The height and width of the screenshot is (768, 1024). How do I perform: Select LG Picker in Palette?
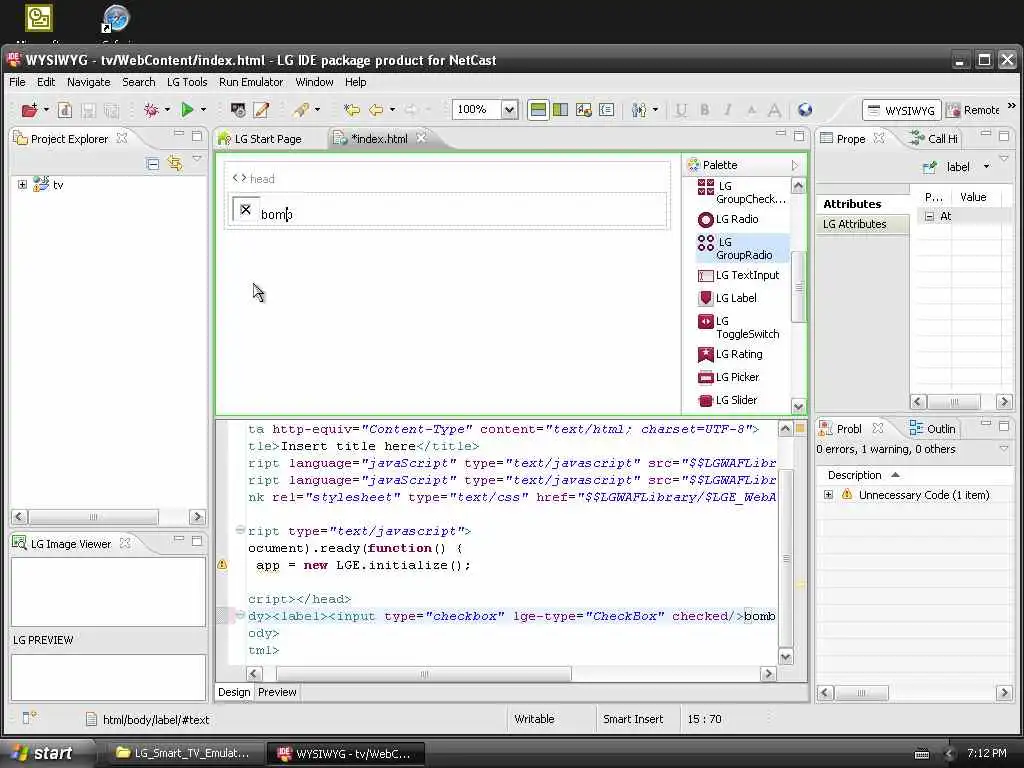click(729, 377)
